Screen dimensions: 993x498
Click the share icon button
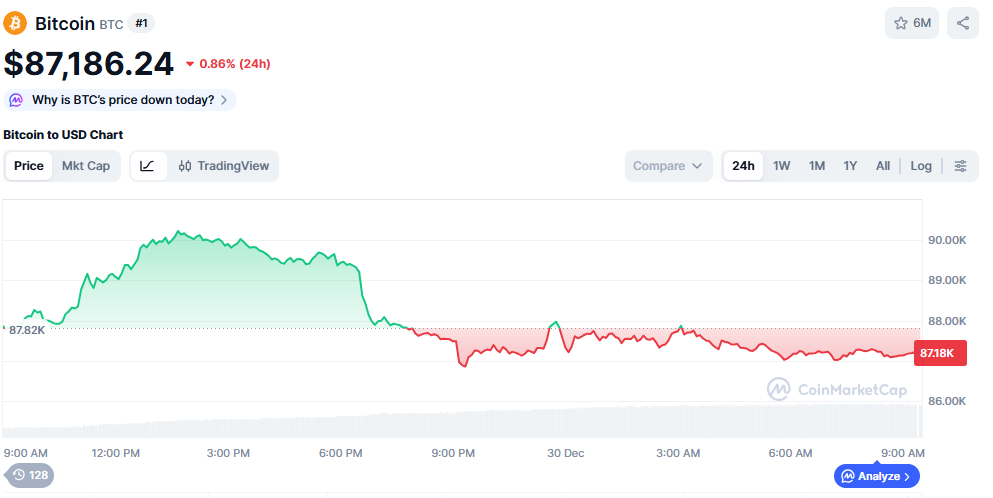click(963, 23)
